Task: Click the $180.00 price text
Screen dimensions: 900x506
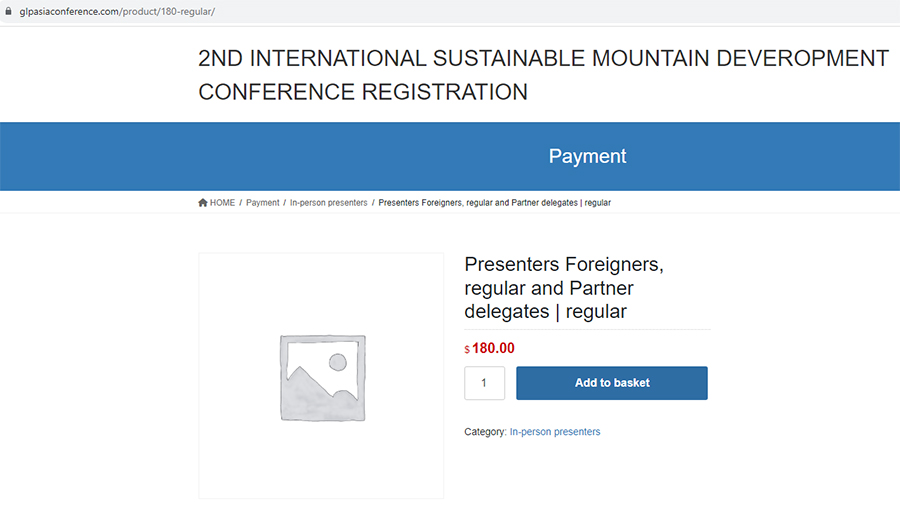Action: tap(490, 348)
